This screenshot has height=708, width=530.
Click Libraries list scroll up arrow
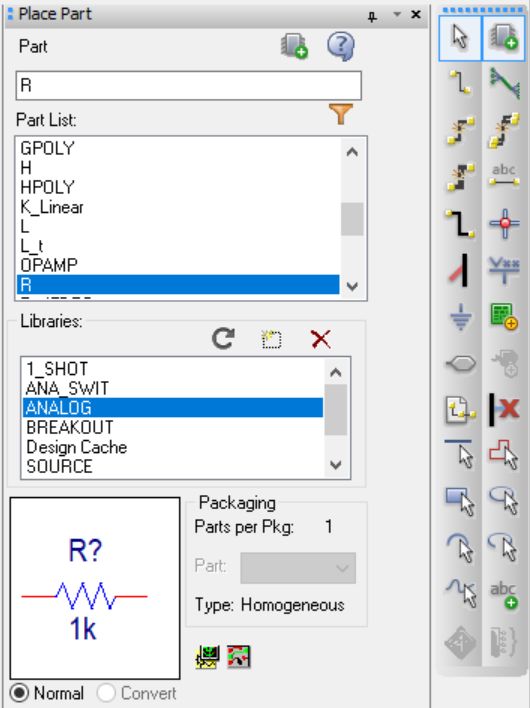click(x=335, y=373)
